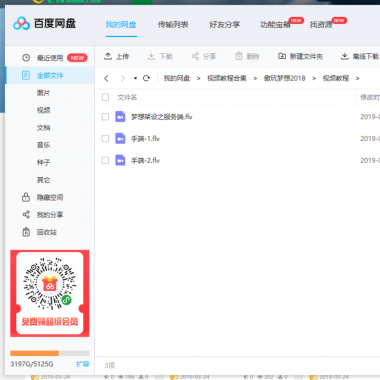The width and height of the screenshot is (380, 380).
Task: Click the 视频教程 breadcrumb
Action: coord(336,78)
